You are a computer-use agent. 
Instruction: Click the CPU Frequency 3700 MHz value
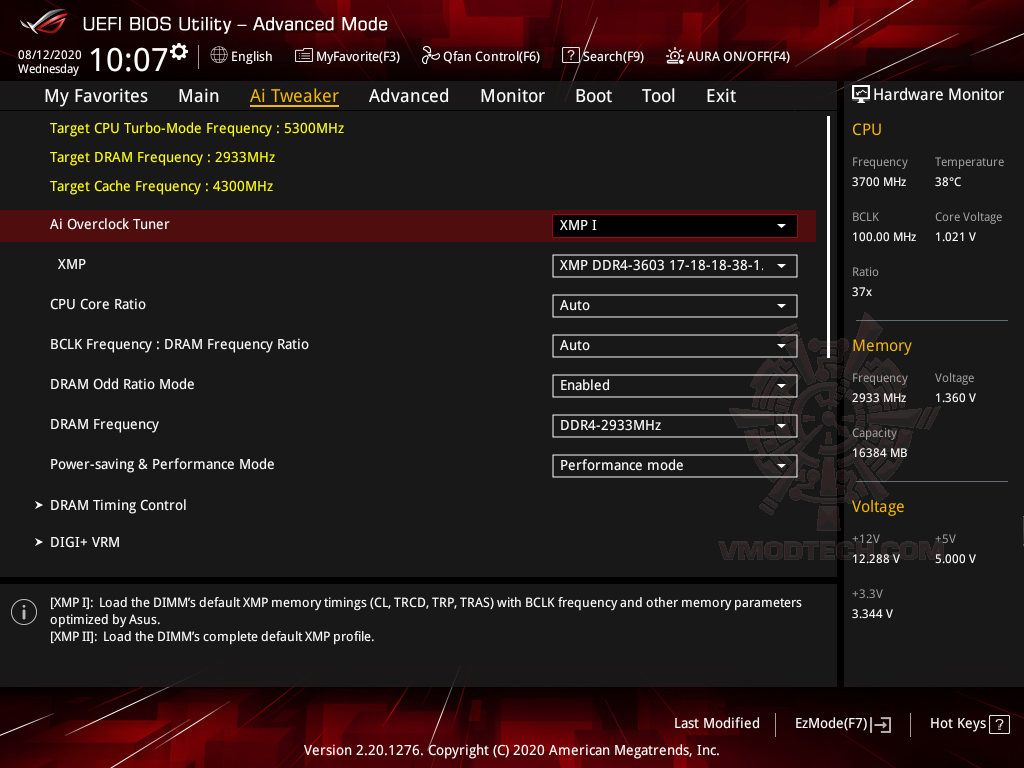(878, 182)
